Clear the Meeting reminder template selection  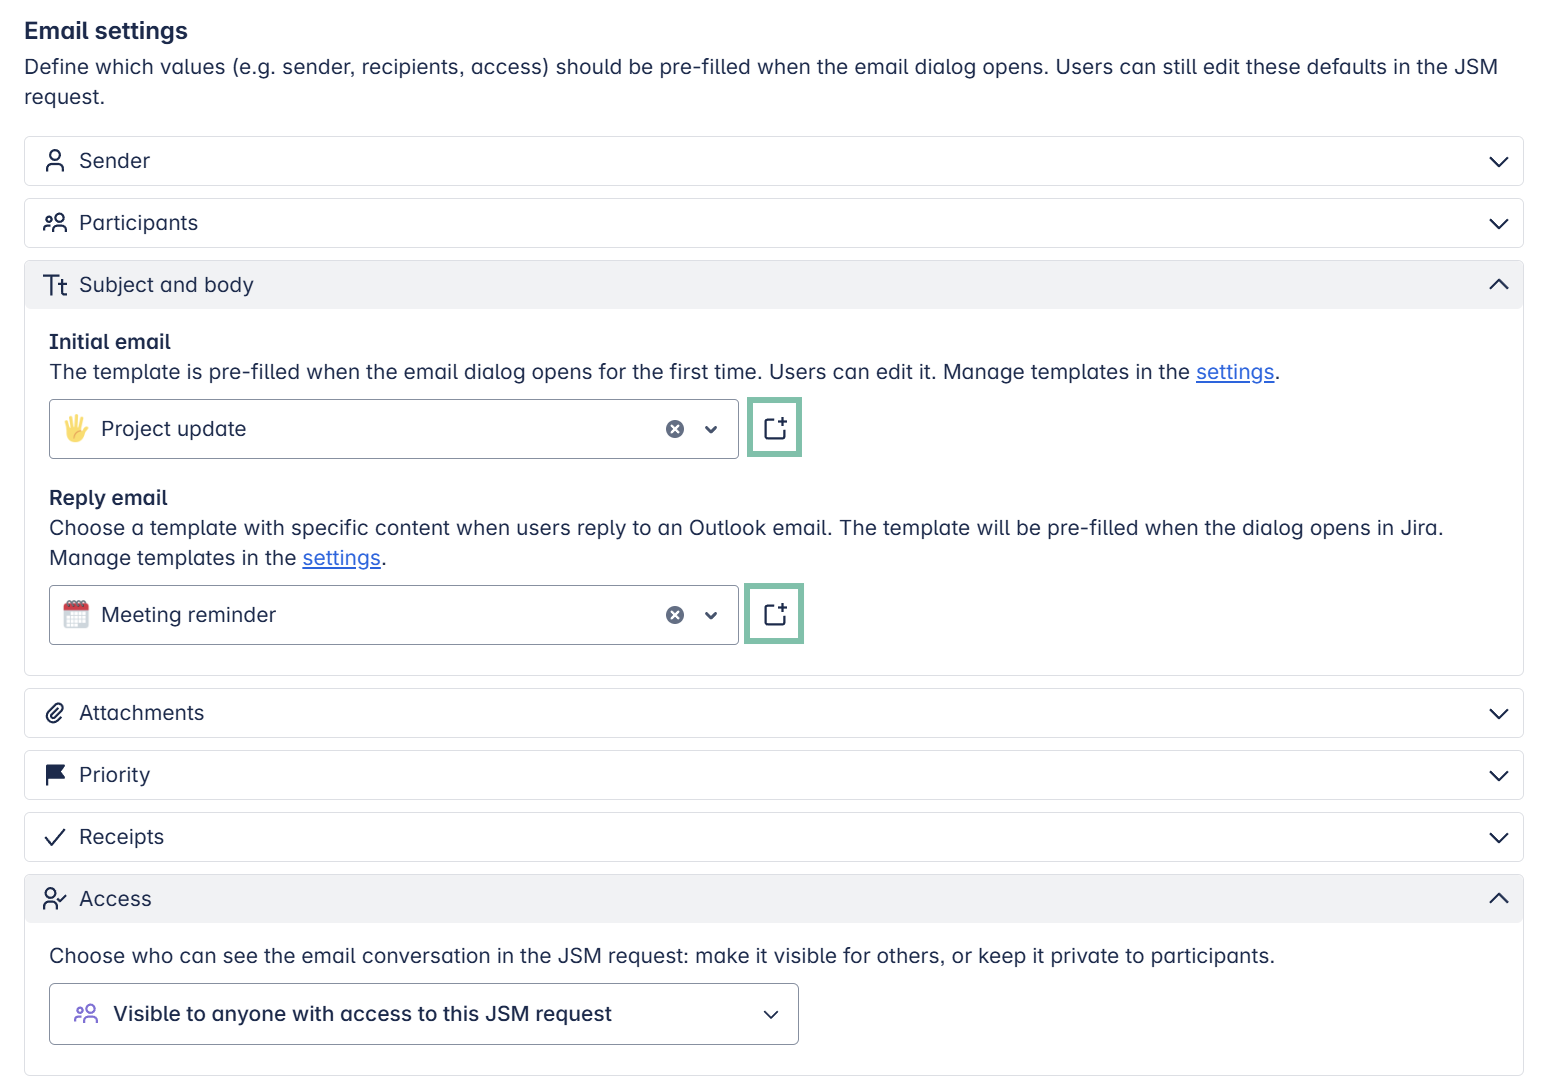(675, 615)
